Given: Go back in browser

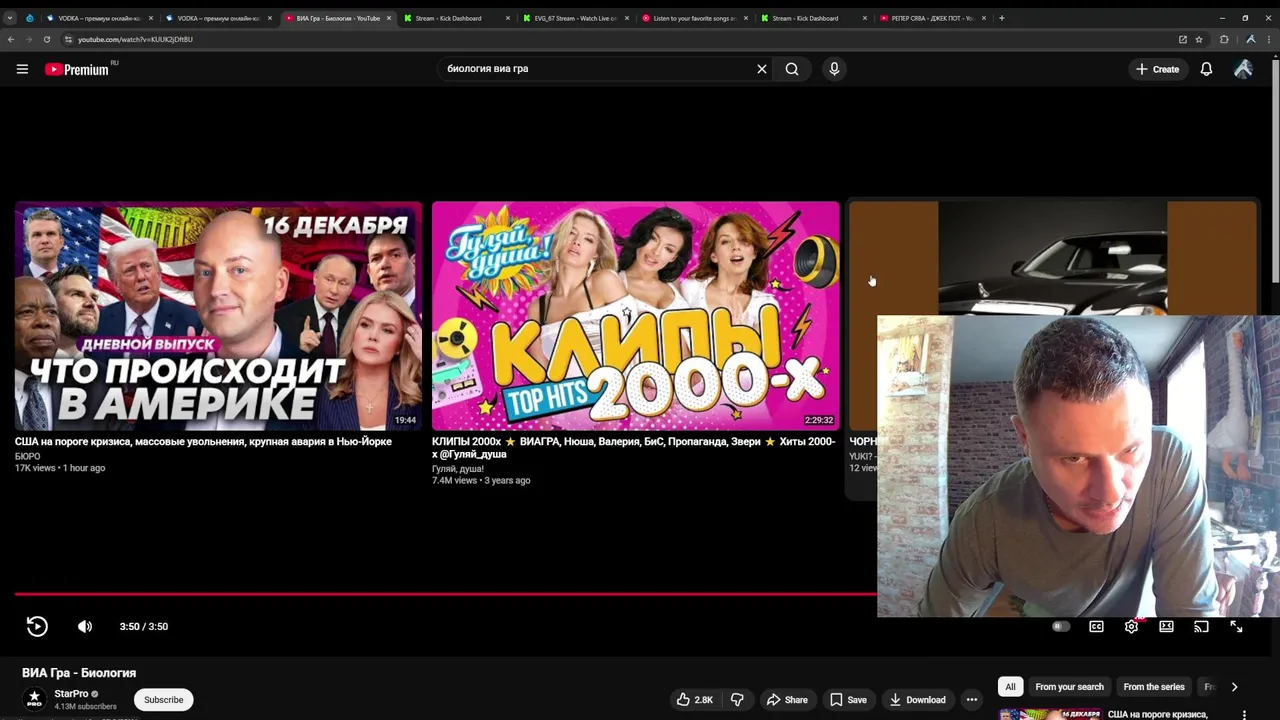Looking at the screenshot, I should 11,39.
